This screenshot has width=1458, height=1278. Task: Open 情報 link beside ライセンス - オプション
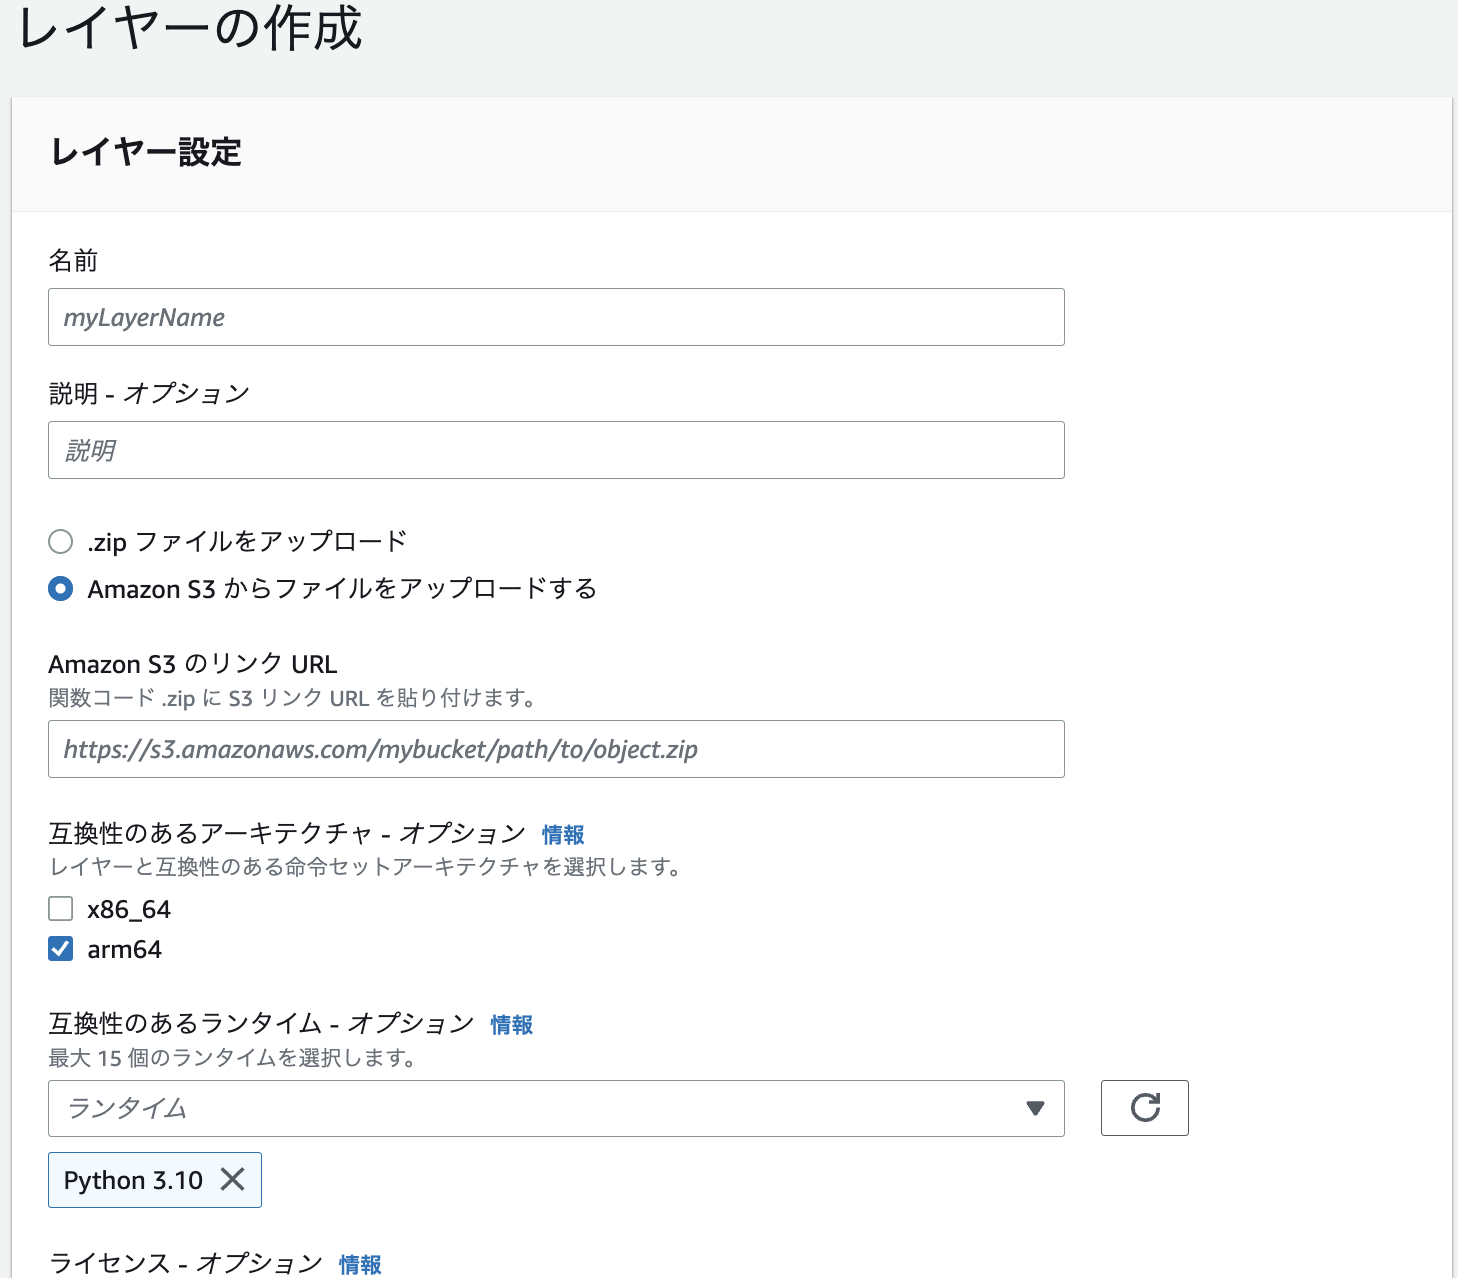pos(359,1264)
